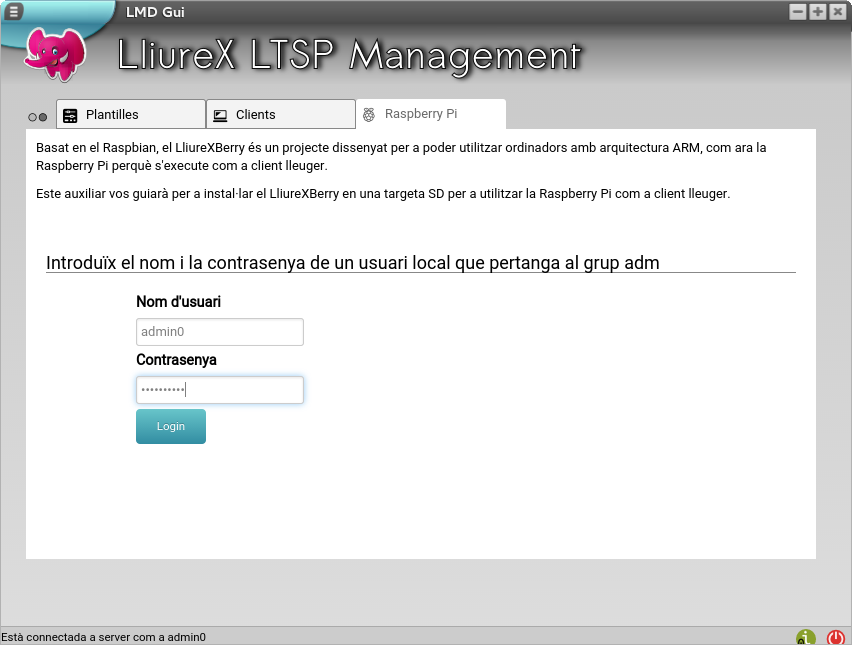
Task: Click the green info icon in status bar
Action: pos(805,637)
